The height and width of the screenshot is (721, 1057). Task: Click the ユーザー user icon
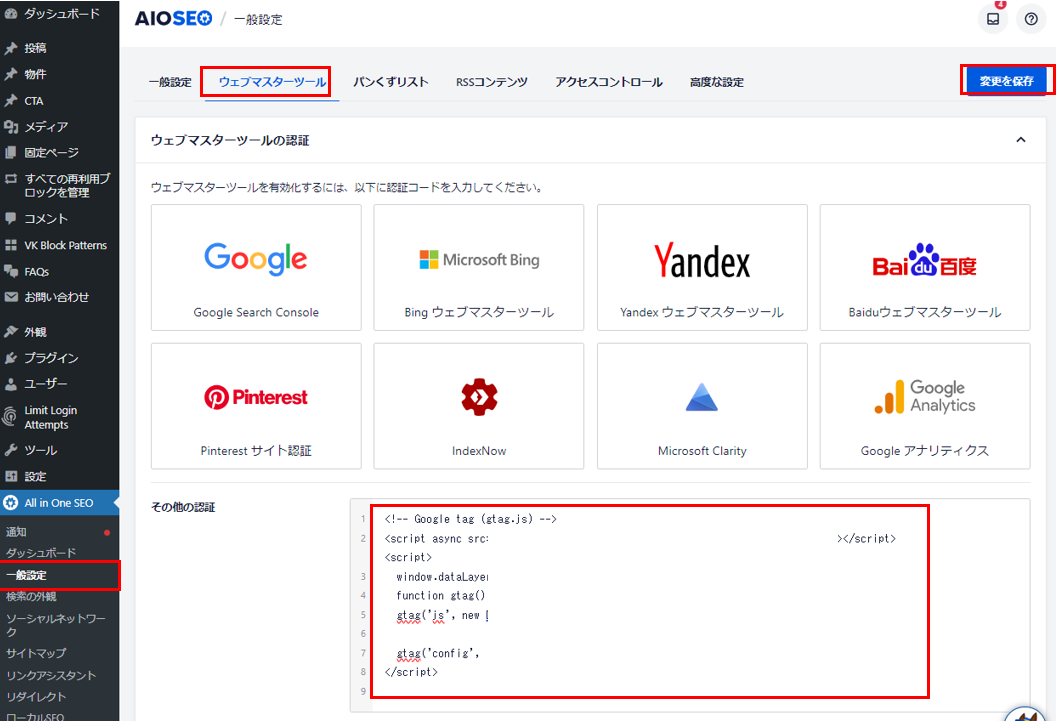click(x=11, y=384)
